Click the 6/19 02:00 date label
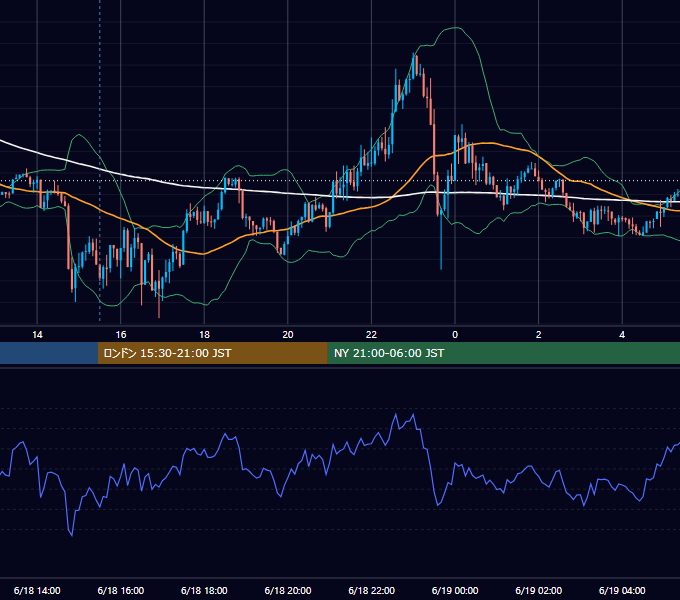 [539, 590]
